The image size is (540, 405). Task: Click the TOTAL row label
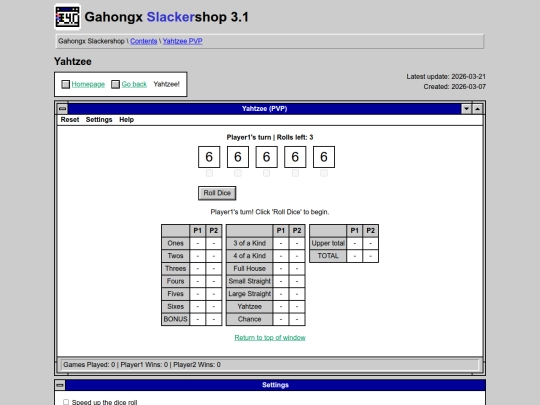[328, 256]
